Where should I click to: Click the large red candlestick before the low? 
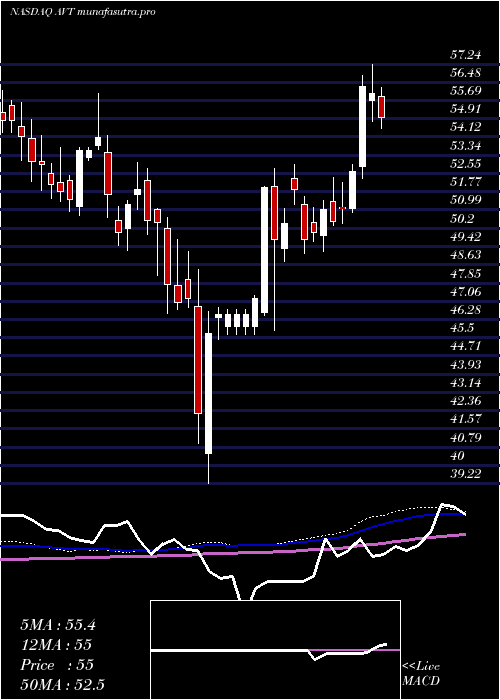(198, 360)
